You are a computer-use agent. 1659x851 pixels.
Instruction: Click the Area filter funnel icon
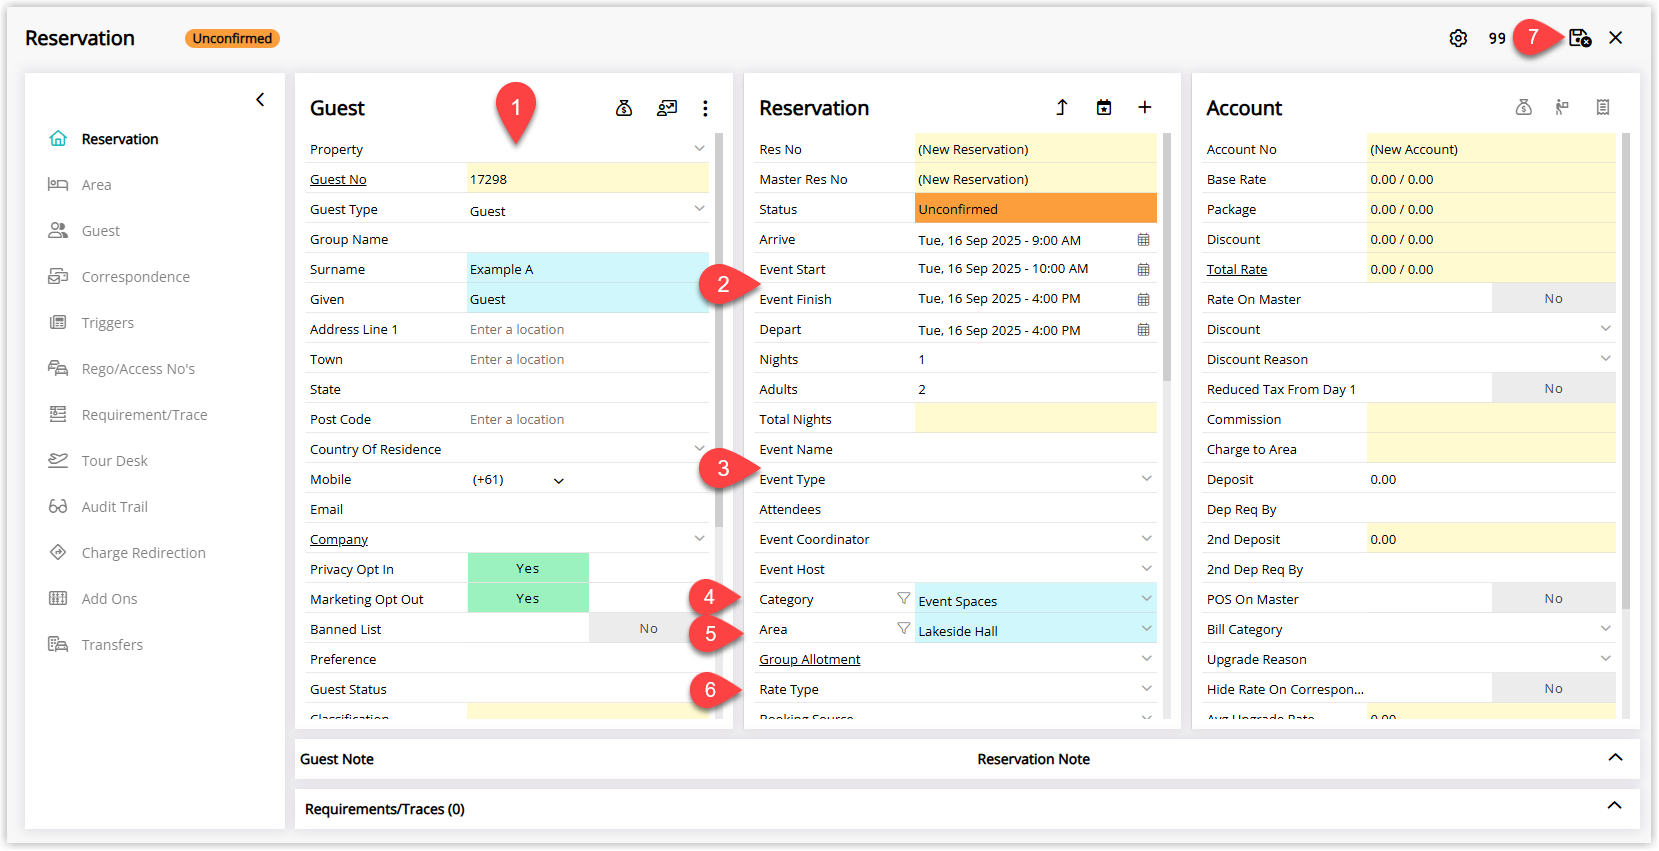pos(903,628)
